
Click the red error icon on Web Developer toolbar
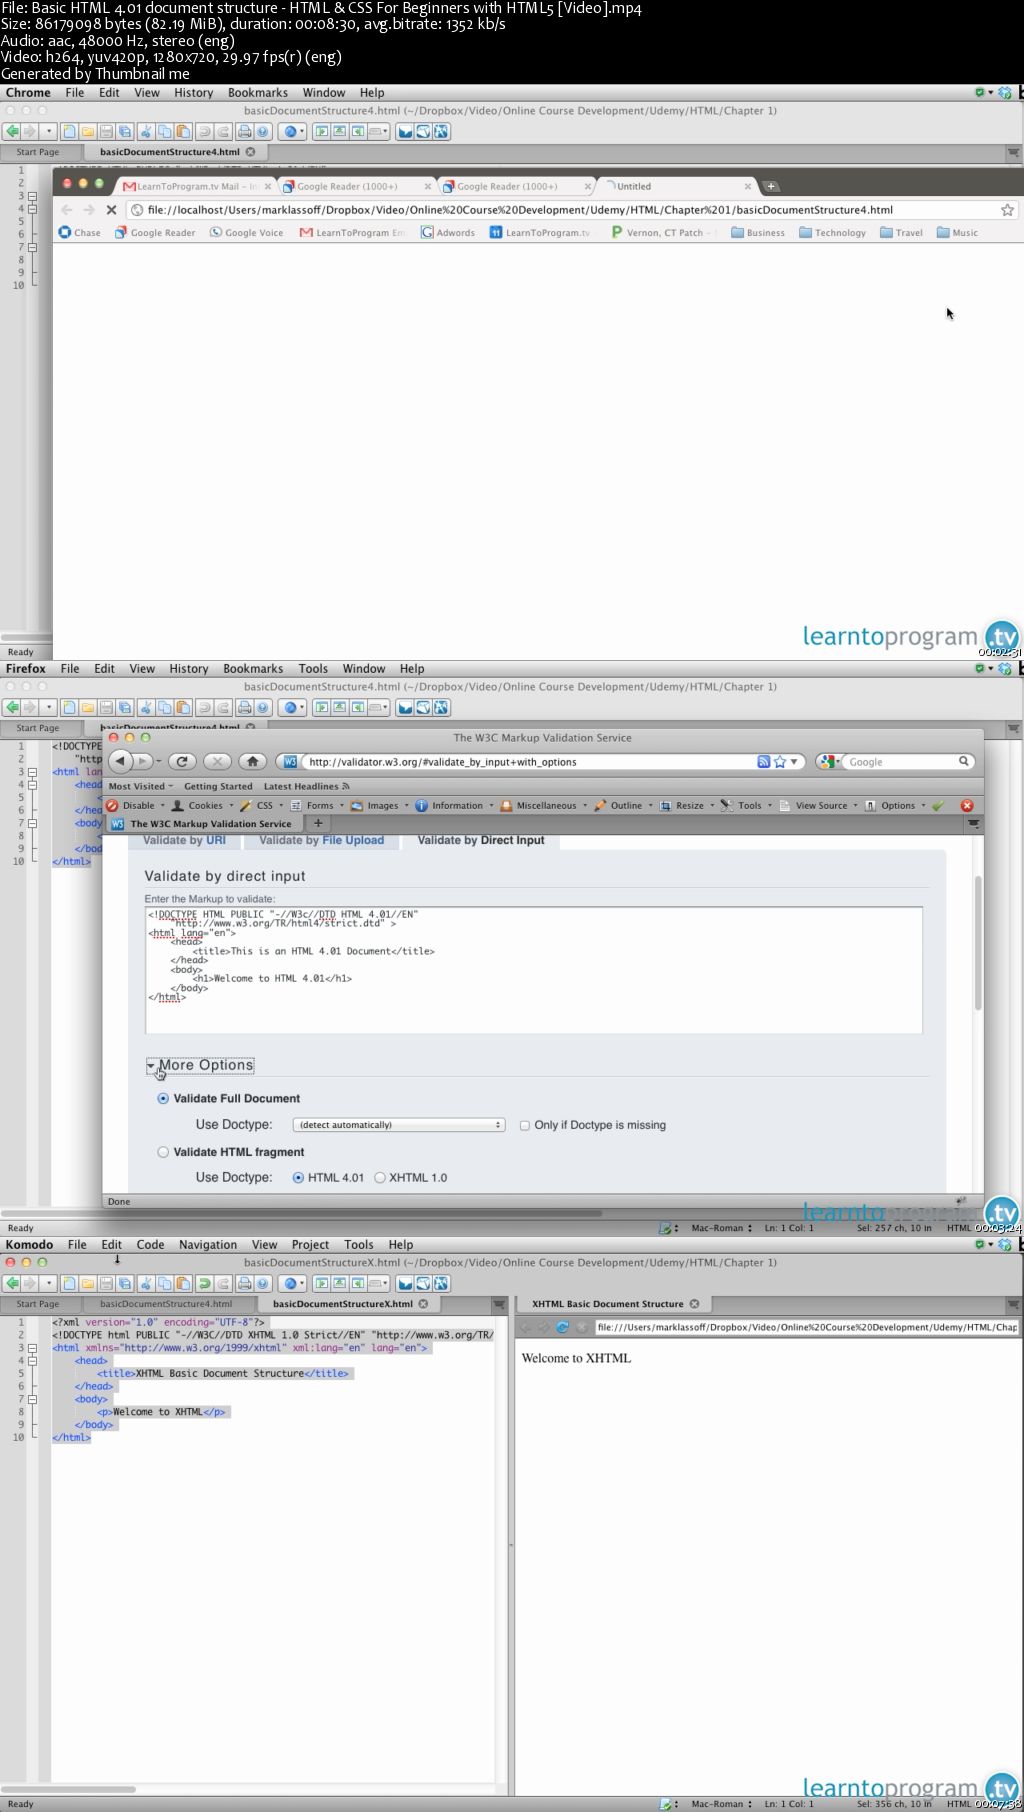pyautogui.click(x=966, y=805)
